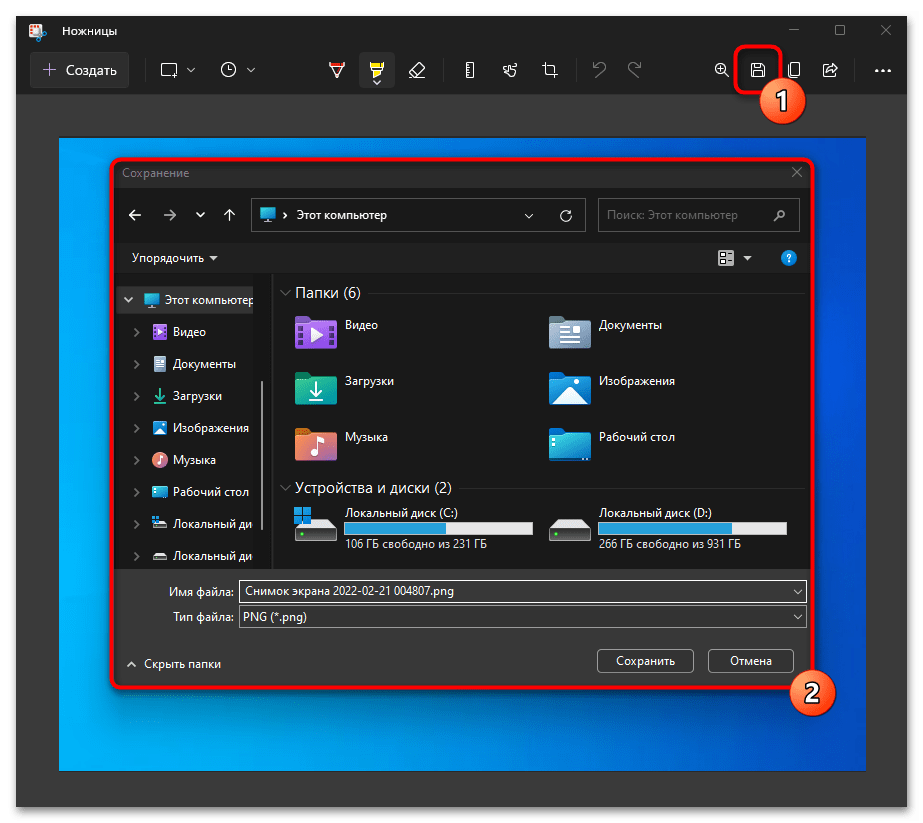Open recent locations chevron
The height and width of the screenshot is (823, 923).
(x=201, y=215)
